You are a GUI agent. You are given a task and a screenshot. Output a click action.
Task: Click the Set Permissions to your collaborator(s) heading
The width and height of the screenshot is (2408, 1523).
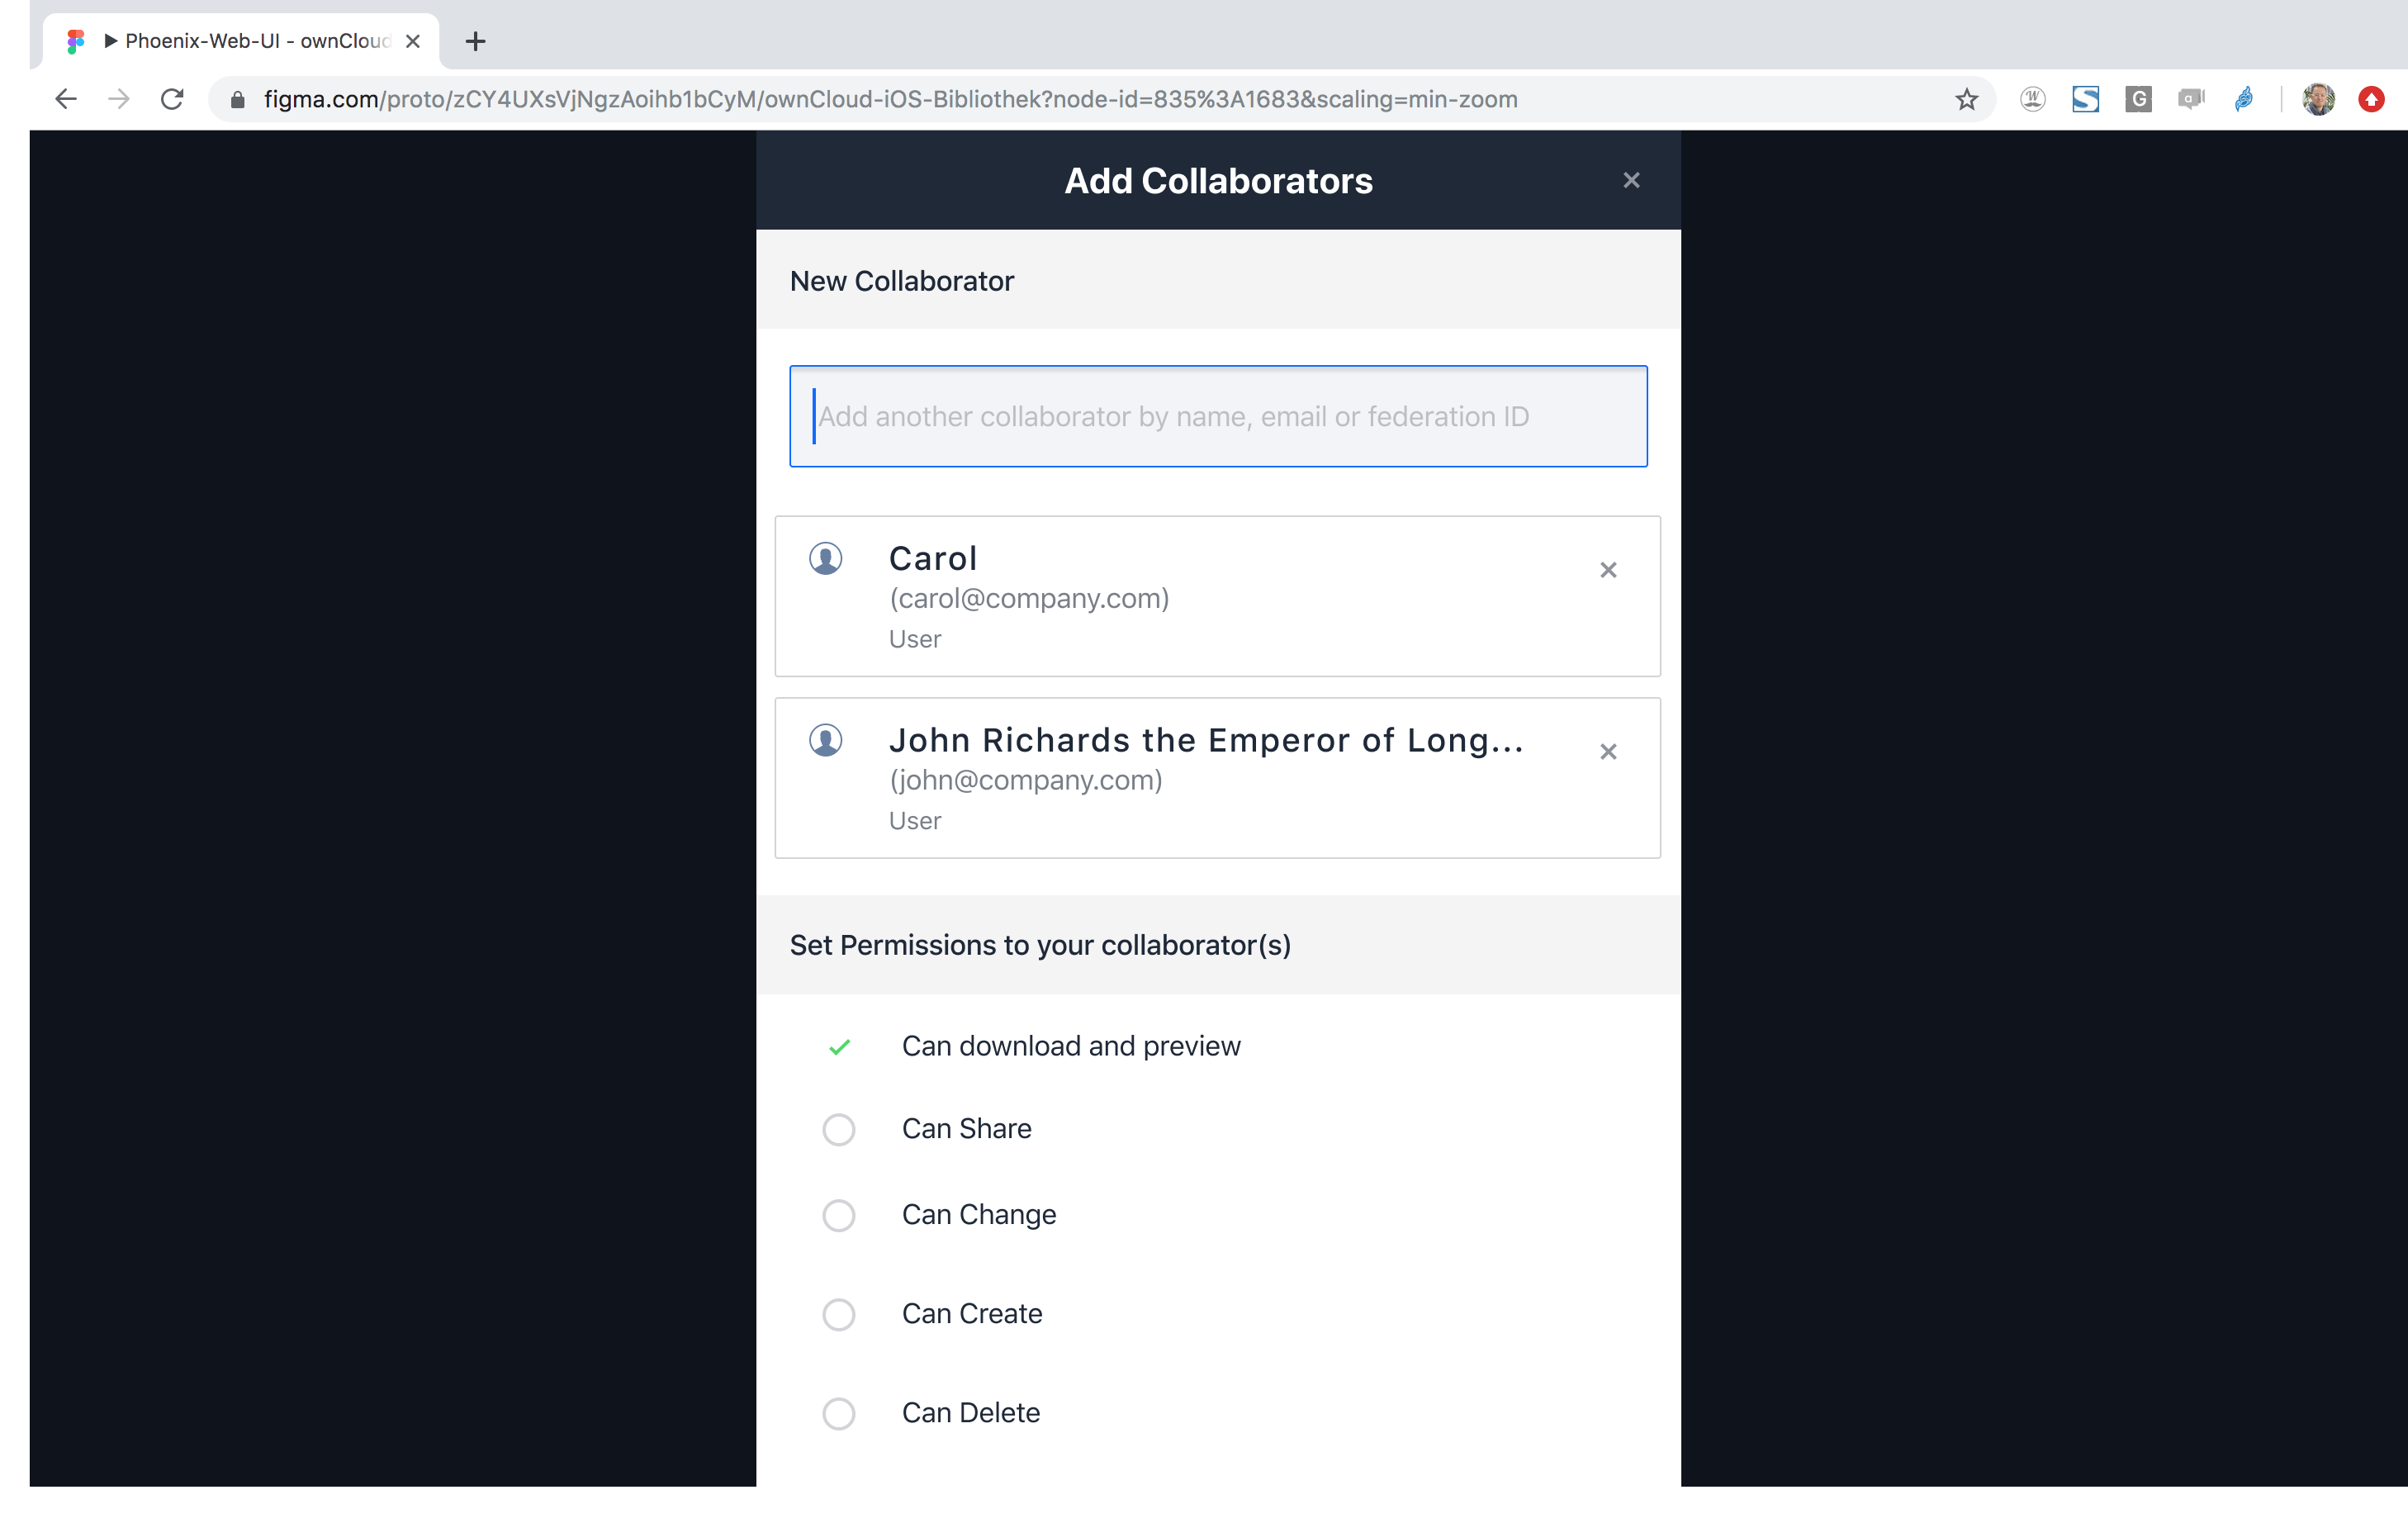pyautogui.click(x=1040, y=945)
